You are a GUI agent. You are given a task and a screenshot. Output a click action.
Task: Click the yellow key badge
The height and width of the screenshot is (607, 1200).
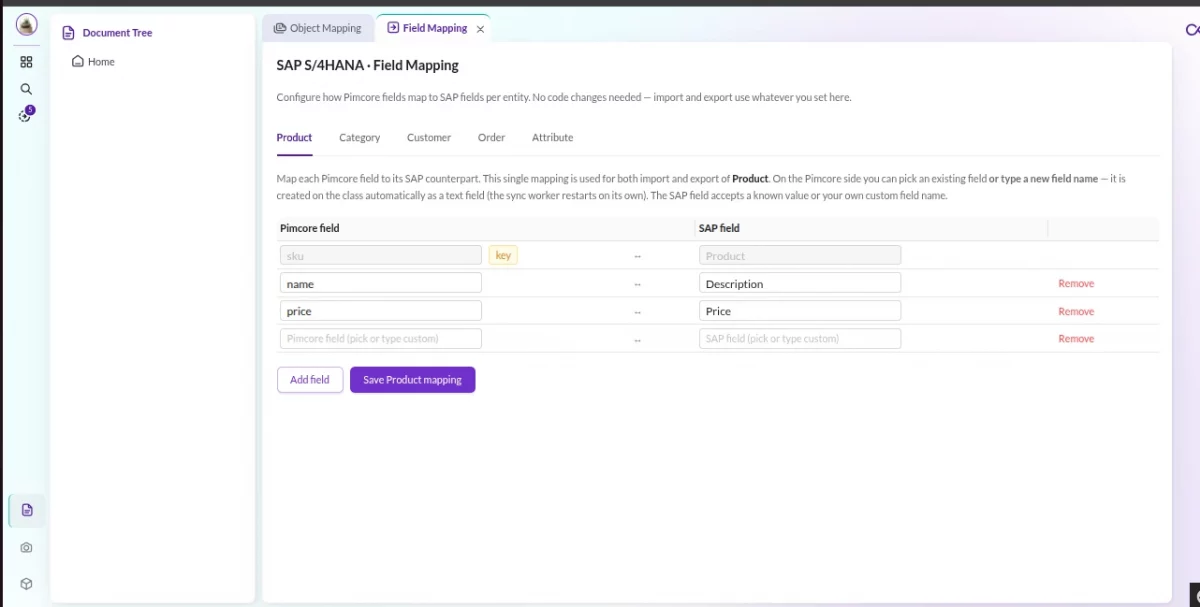(x=503, y=255)
